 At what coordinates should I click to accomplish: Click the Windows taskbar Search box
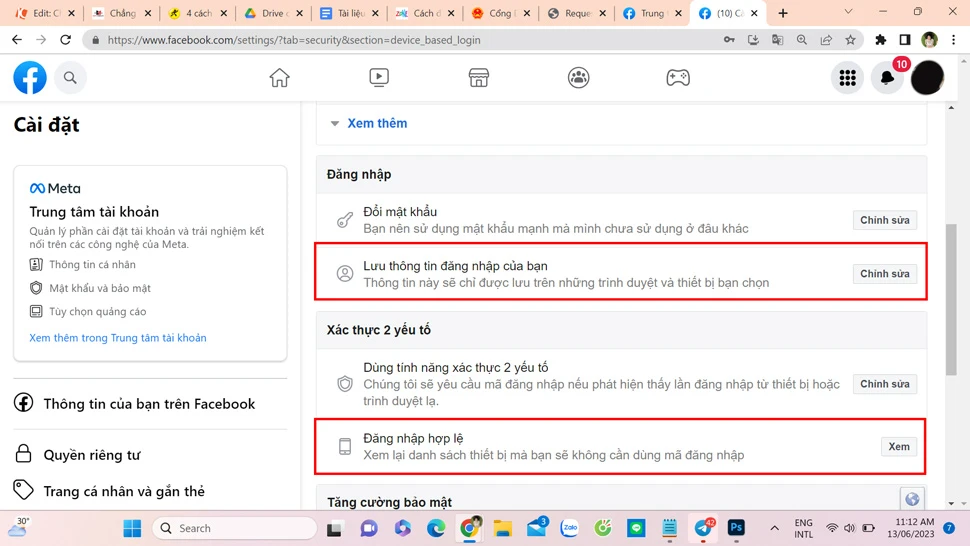(x=234, y=528)
